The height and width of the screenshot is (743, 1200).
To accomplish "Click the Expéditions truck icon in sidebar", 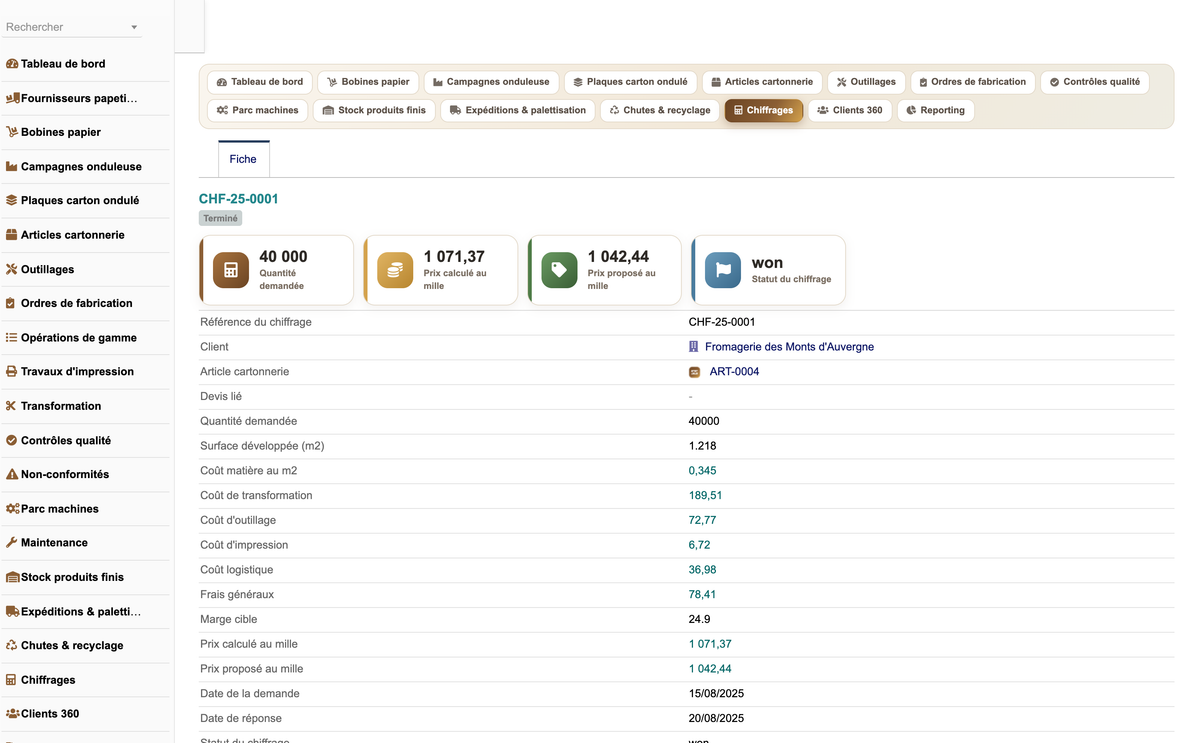I will tap(12, 611).
